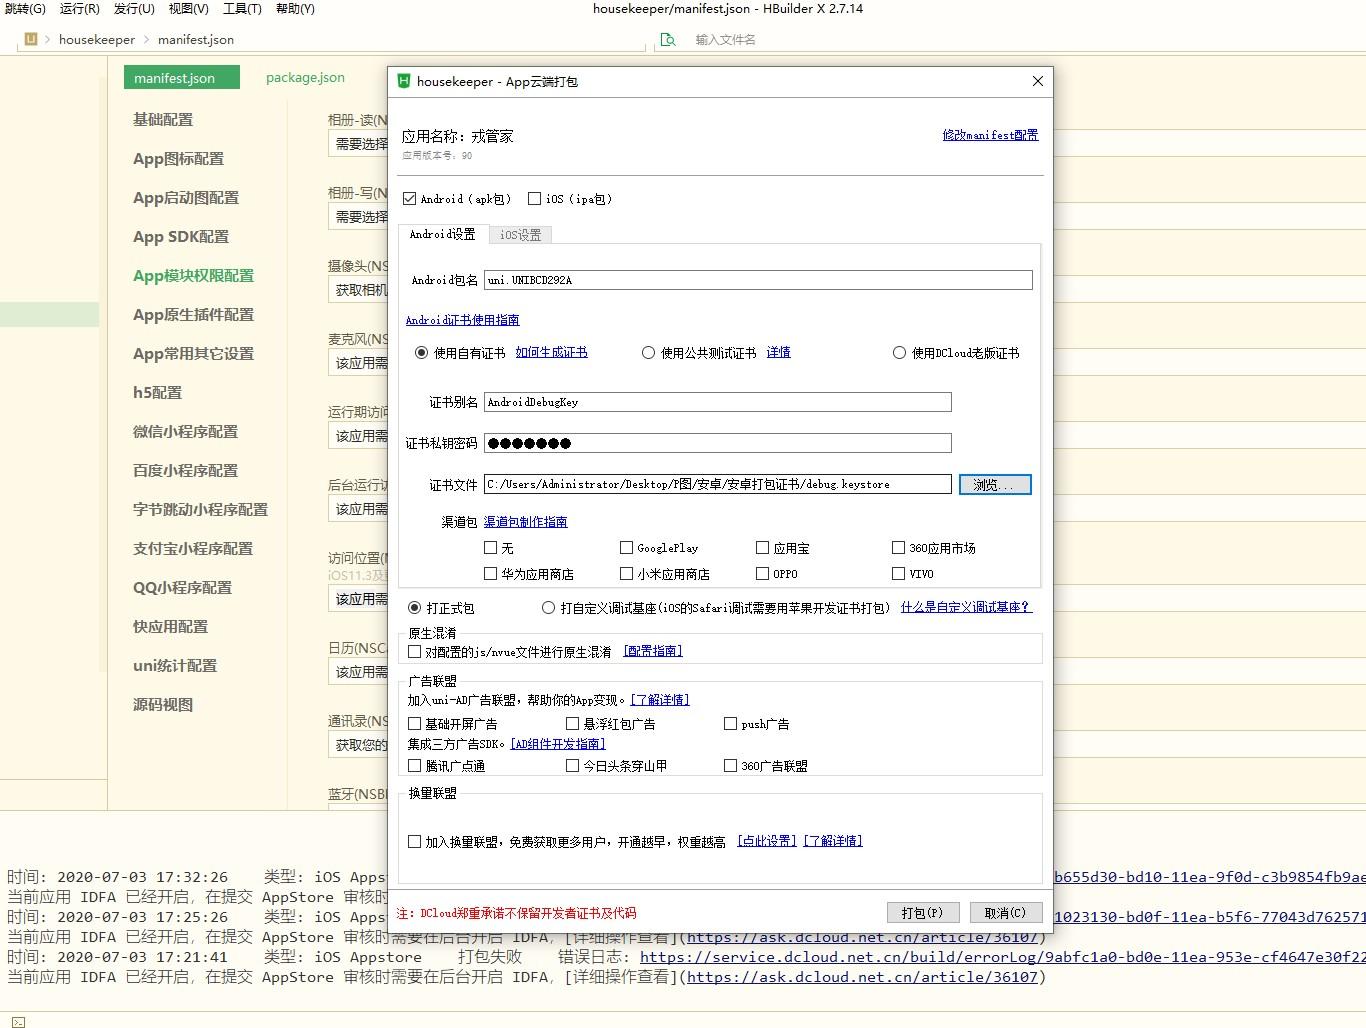The width and height of the screenshot is (1366, 1028).
Task: Select 使用DCloud老版证书 radio option
Action: click(x=899, y=353)
